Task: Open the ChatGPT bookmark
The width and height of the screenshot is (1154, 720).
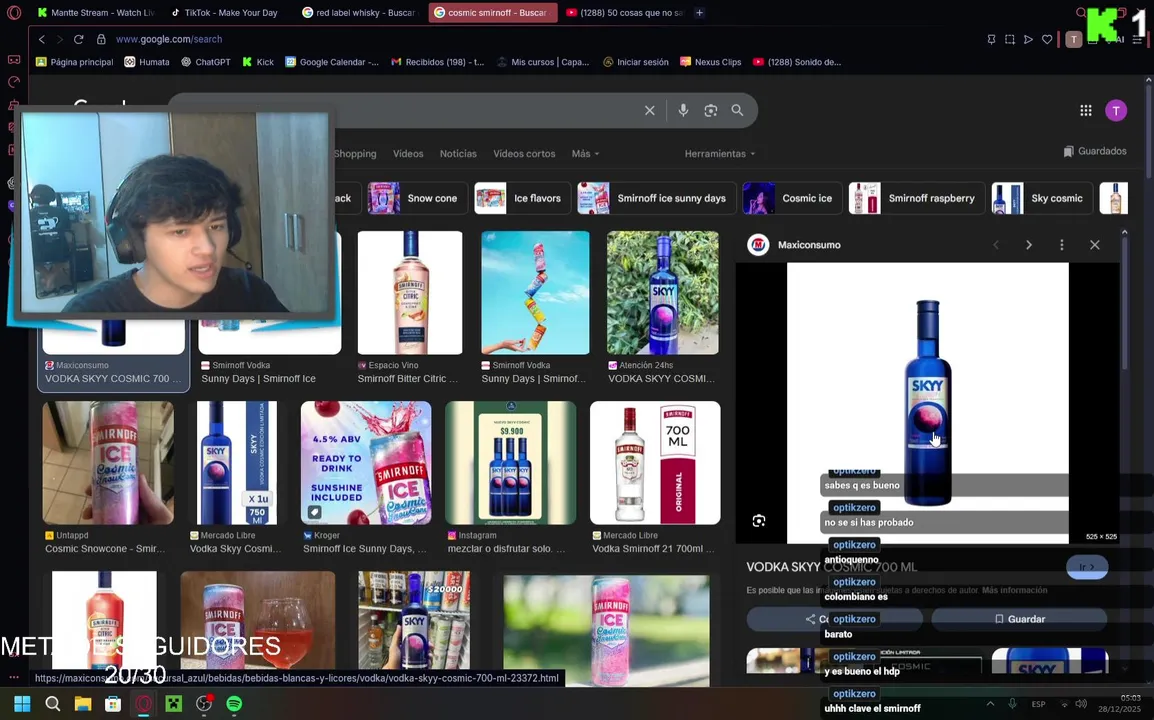Action: coord(205,62)
